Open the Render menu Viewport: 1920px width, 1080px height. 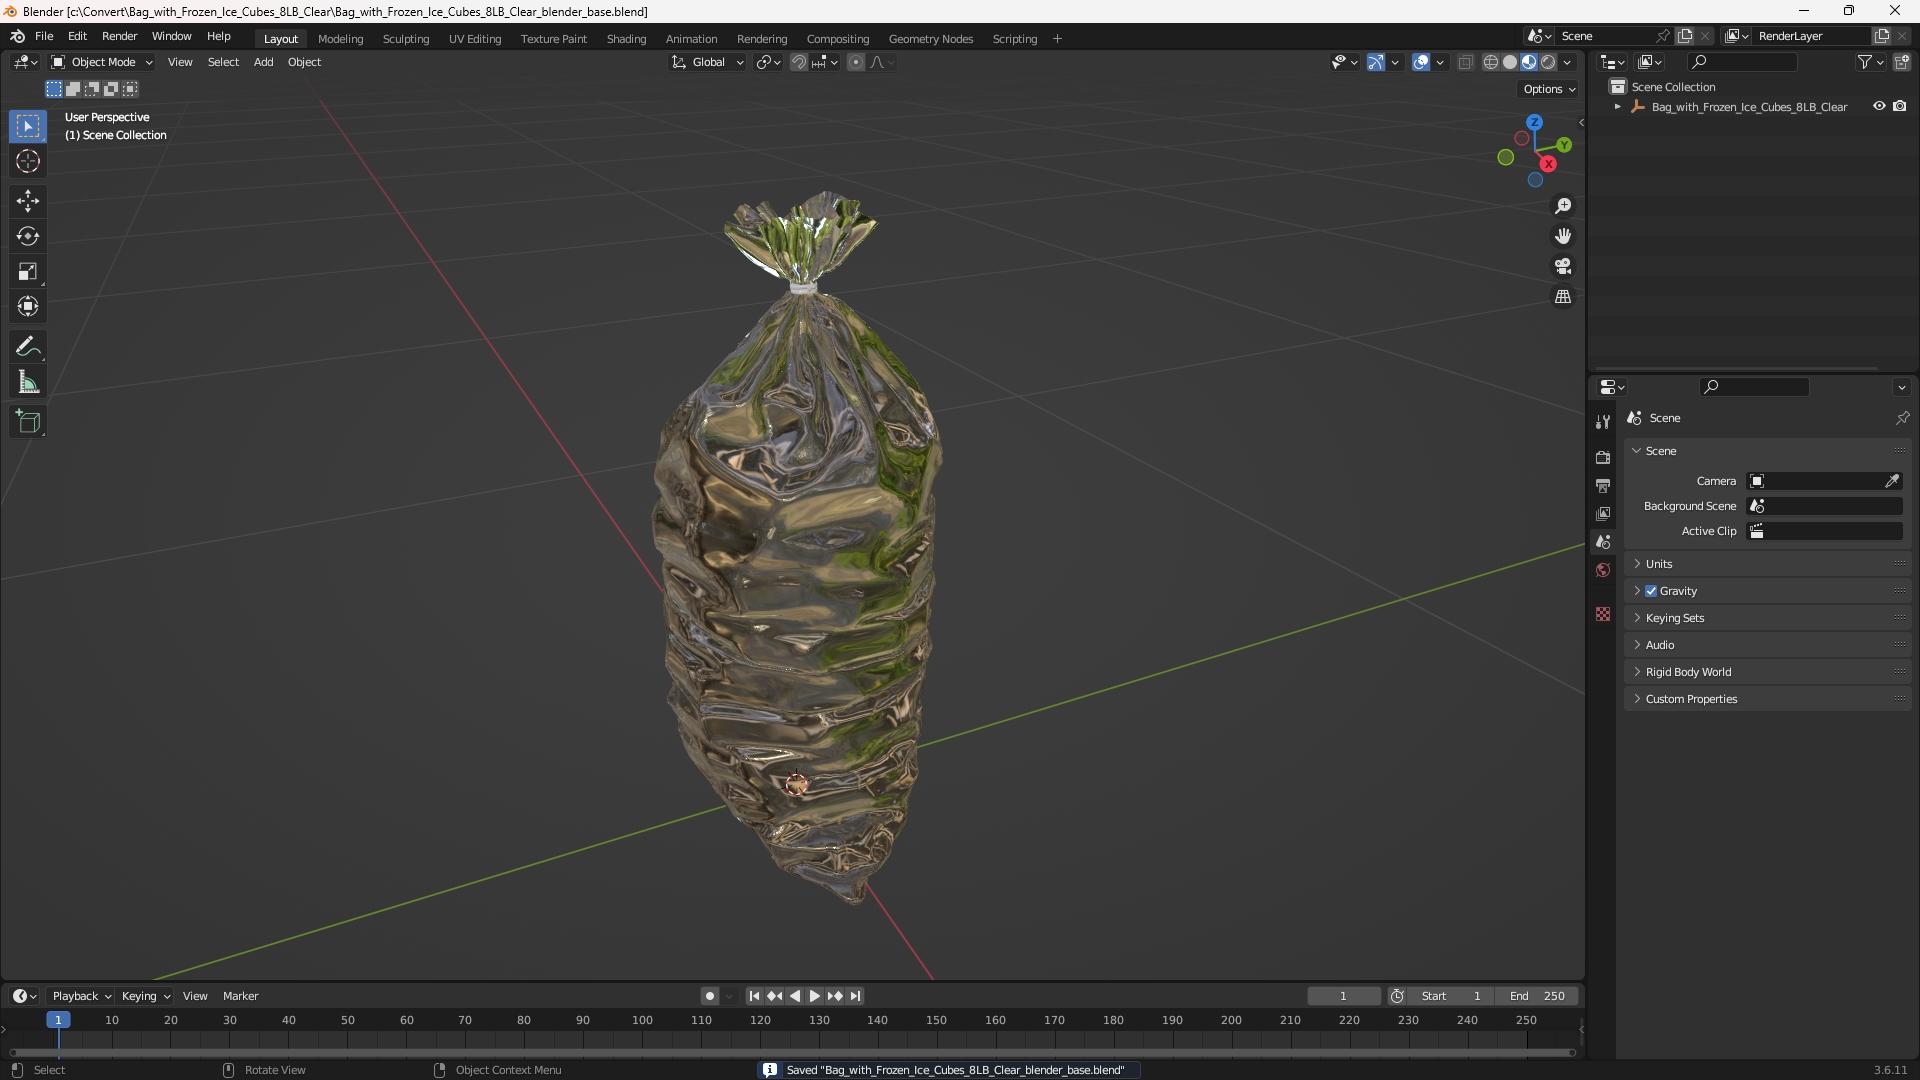click(x=119, y=36)
